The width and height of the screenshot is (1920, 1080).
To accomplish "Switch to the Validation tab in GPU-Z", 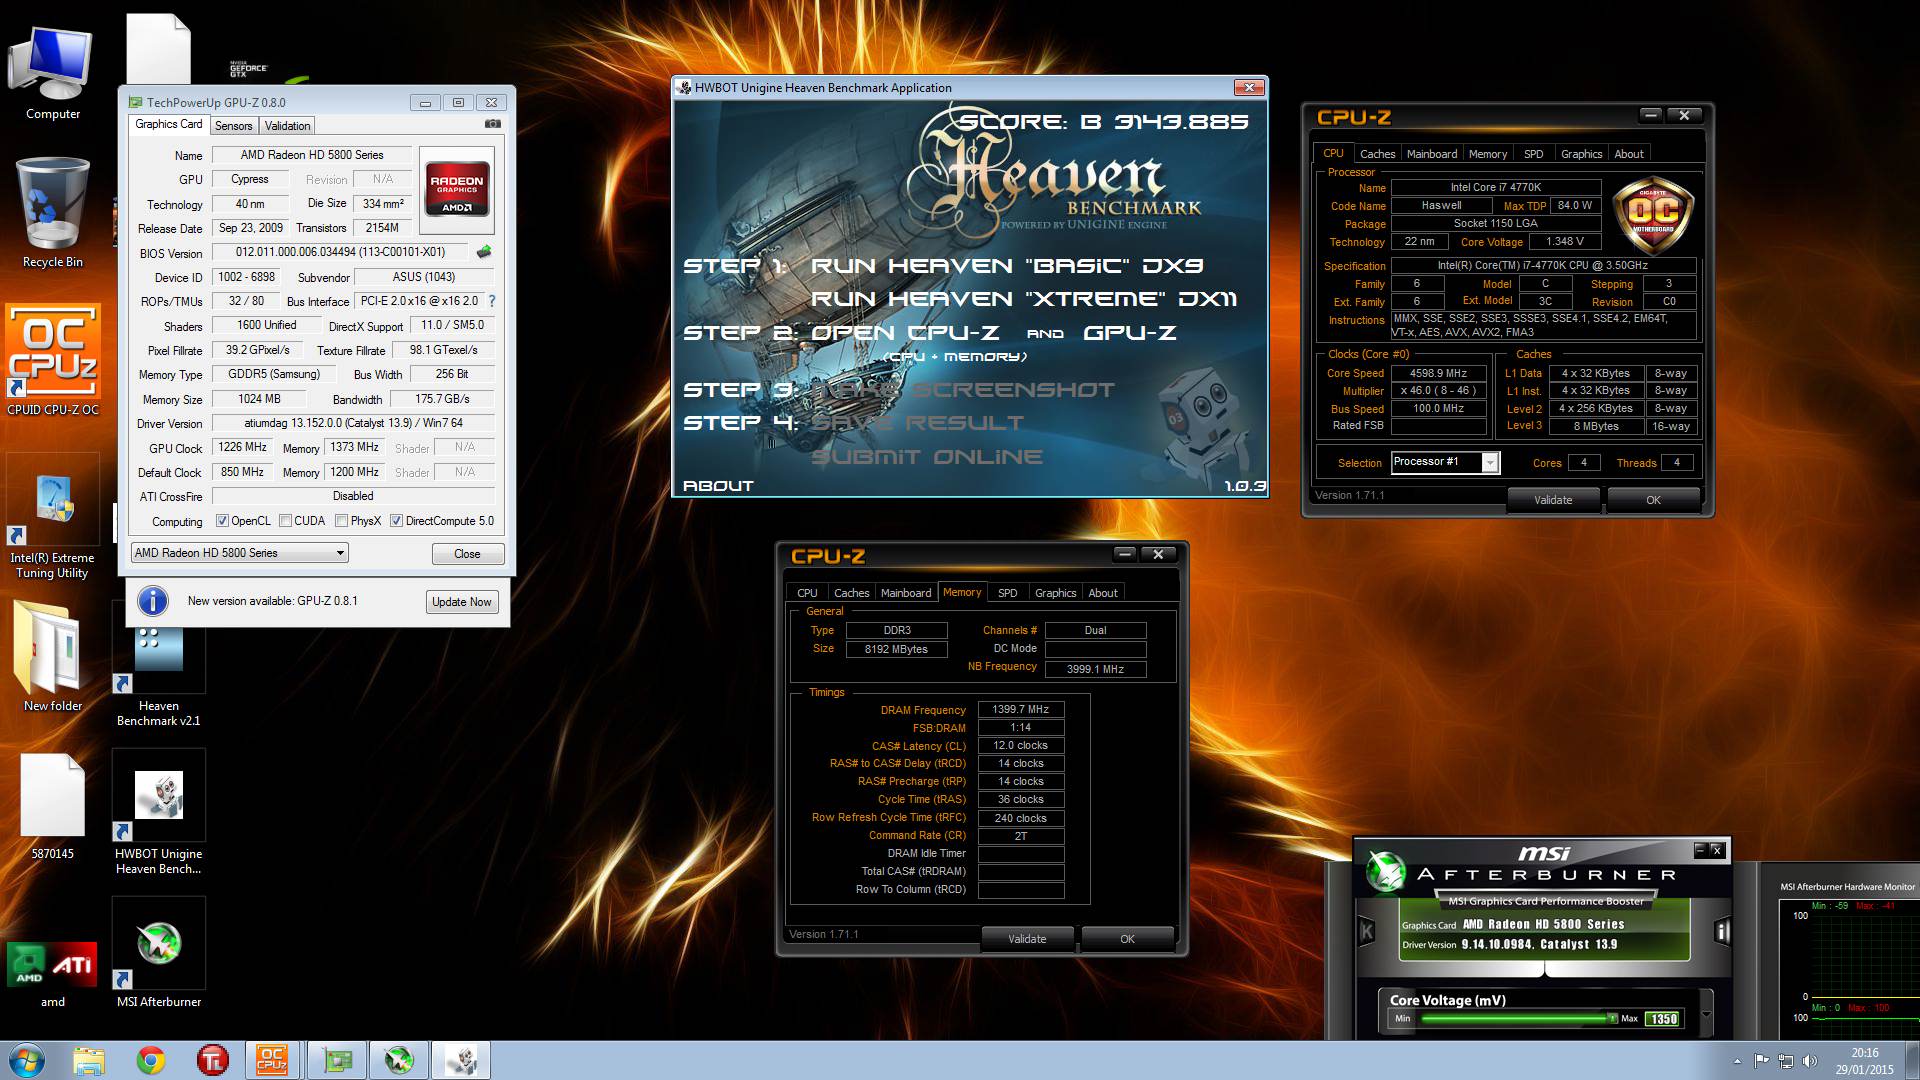I will click(287, 126).
